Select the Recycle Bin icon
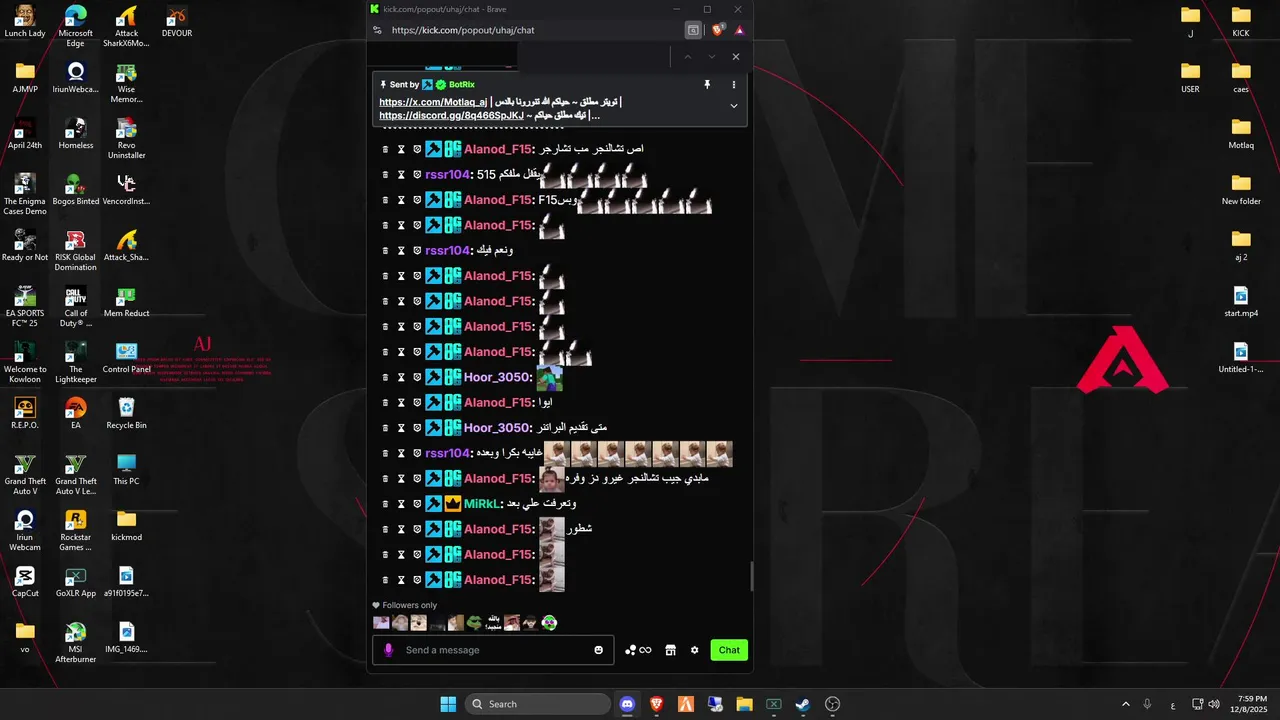The image size is (1280, 720). pyautogui.click(x=126, y=414)
